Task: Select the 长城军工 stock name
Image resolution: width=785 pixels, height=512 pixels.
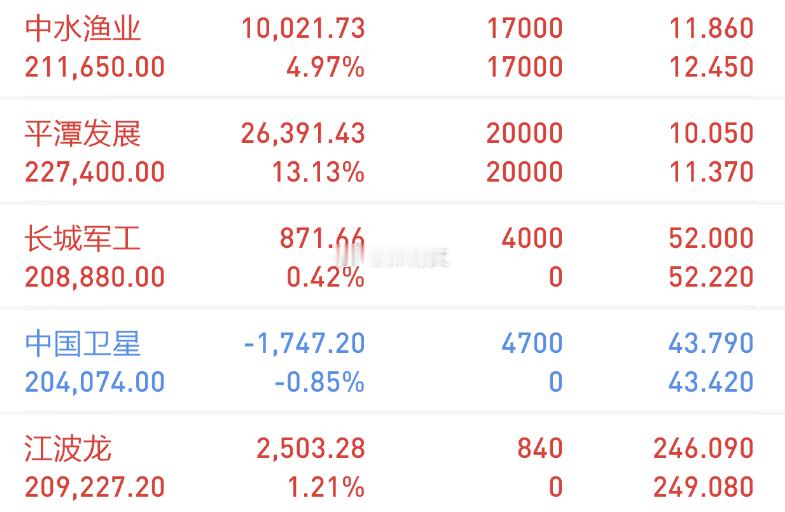Action: 83,238
